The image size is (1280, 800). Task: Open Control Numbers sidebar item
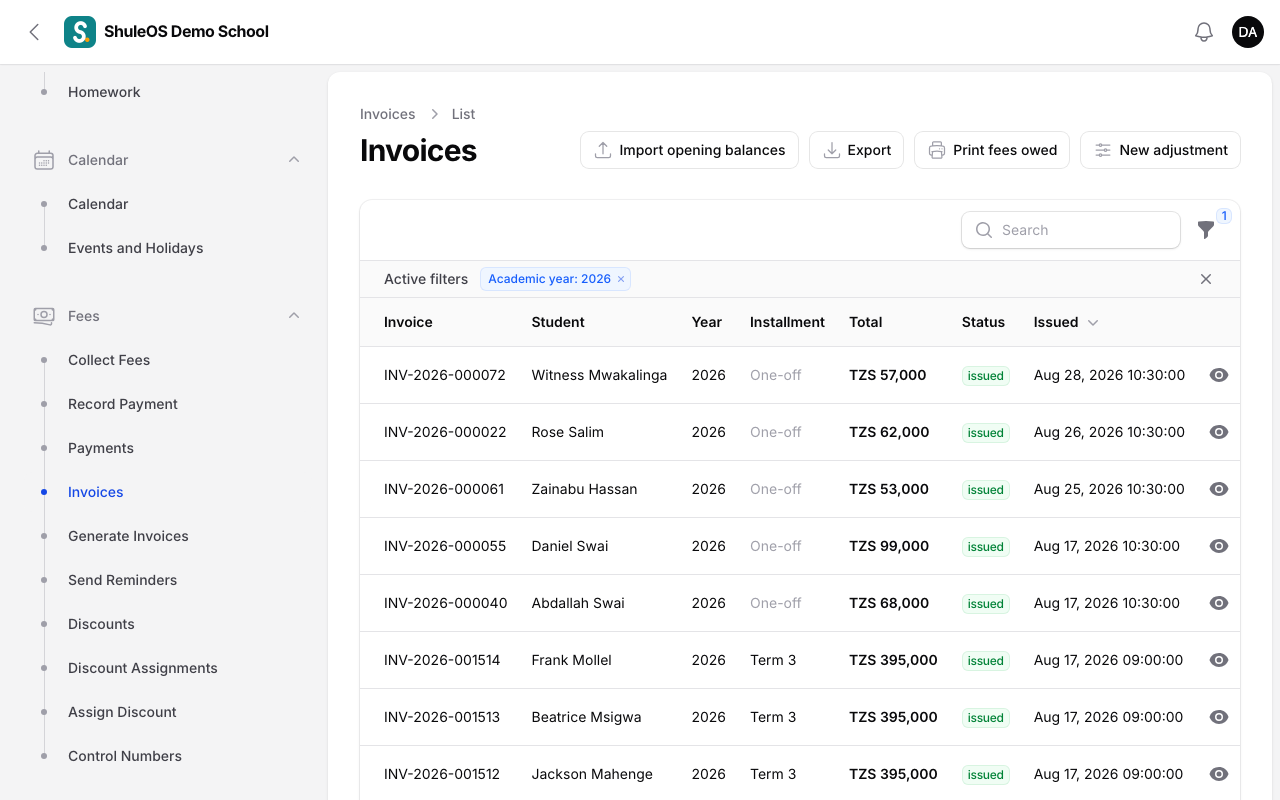(125, 756)
